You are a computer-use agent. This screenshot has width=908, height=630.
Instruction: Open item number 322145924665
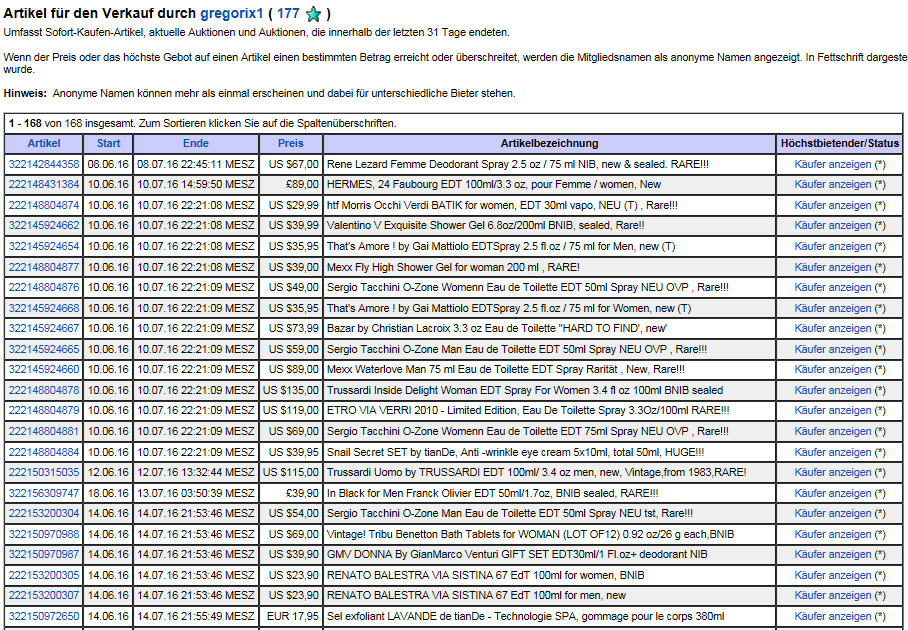[x=44, y=350]
